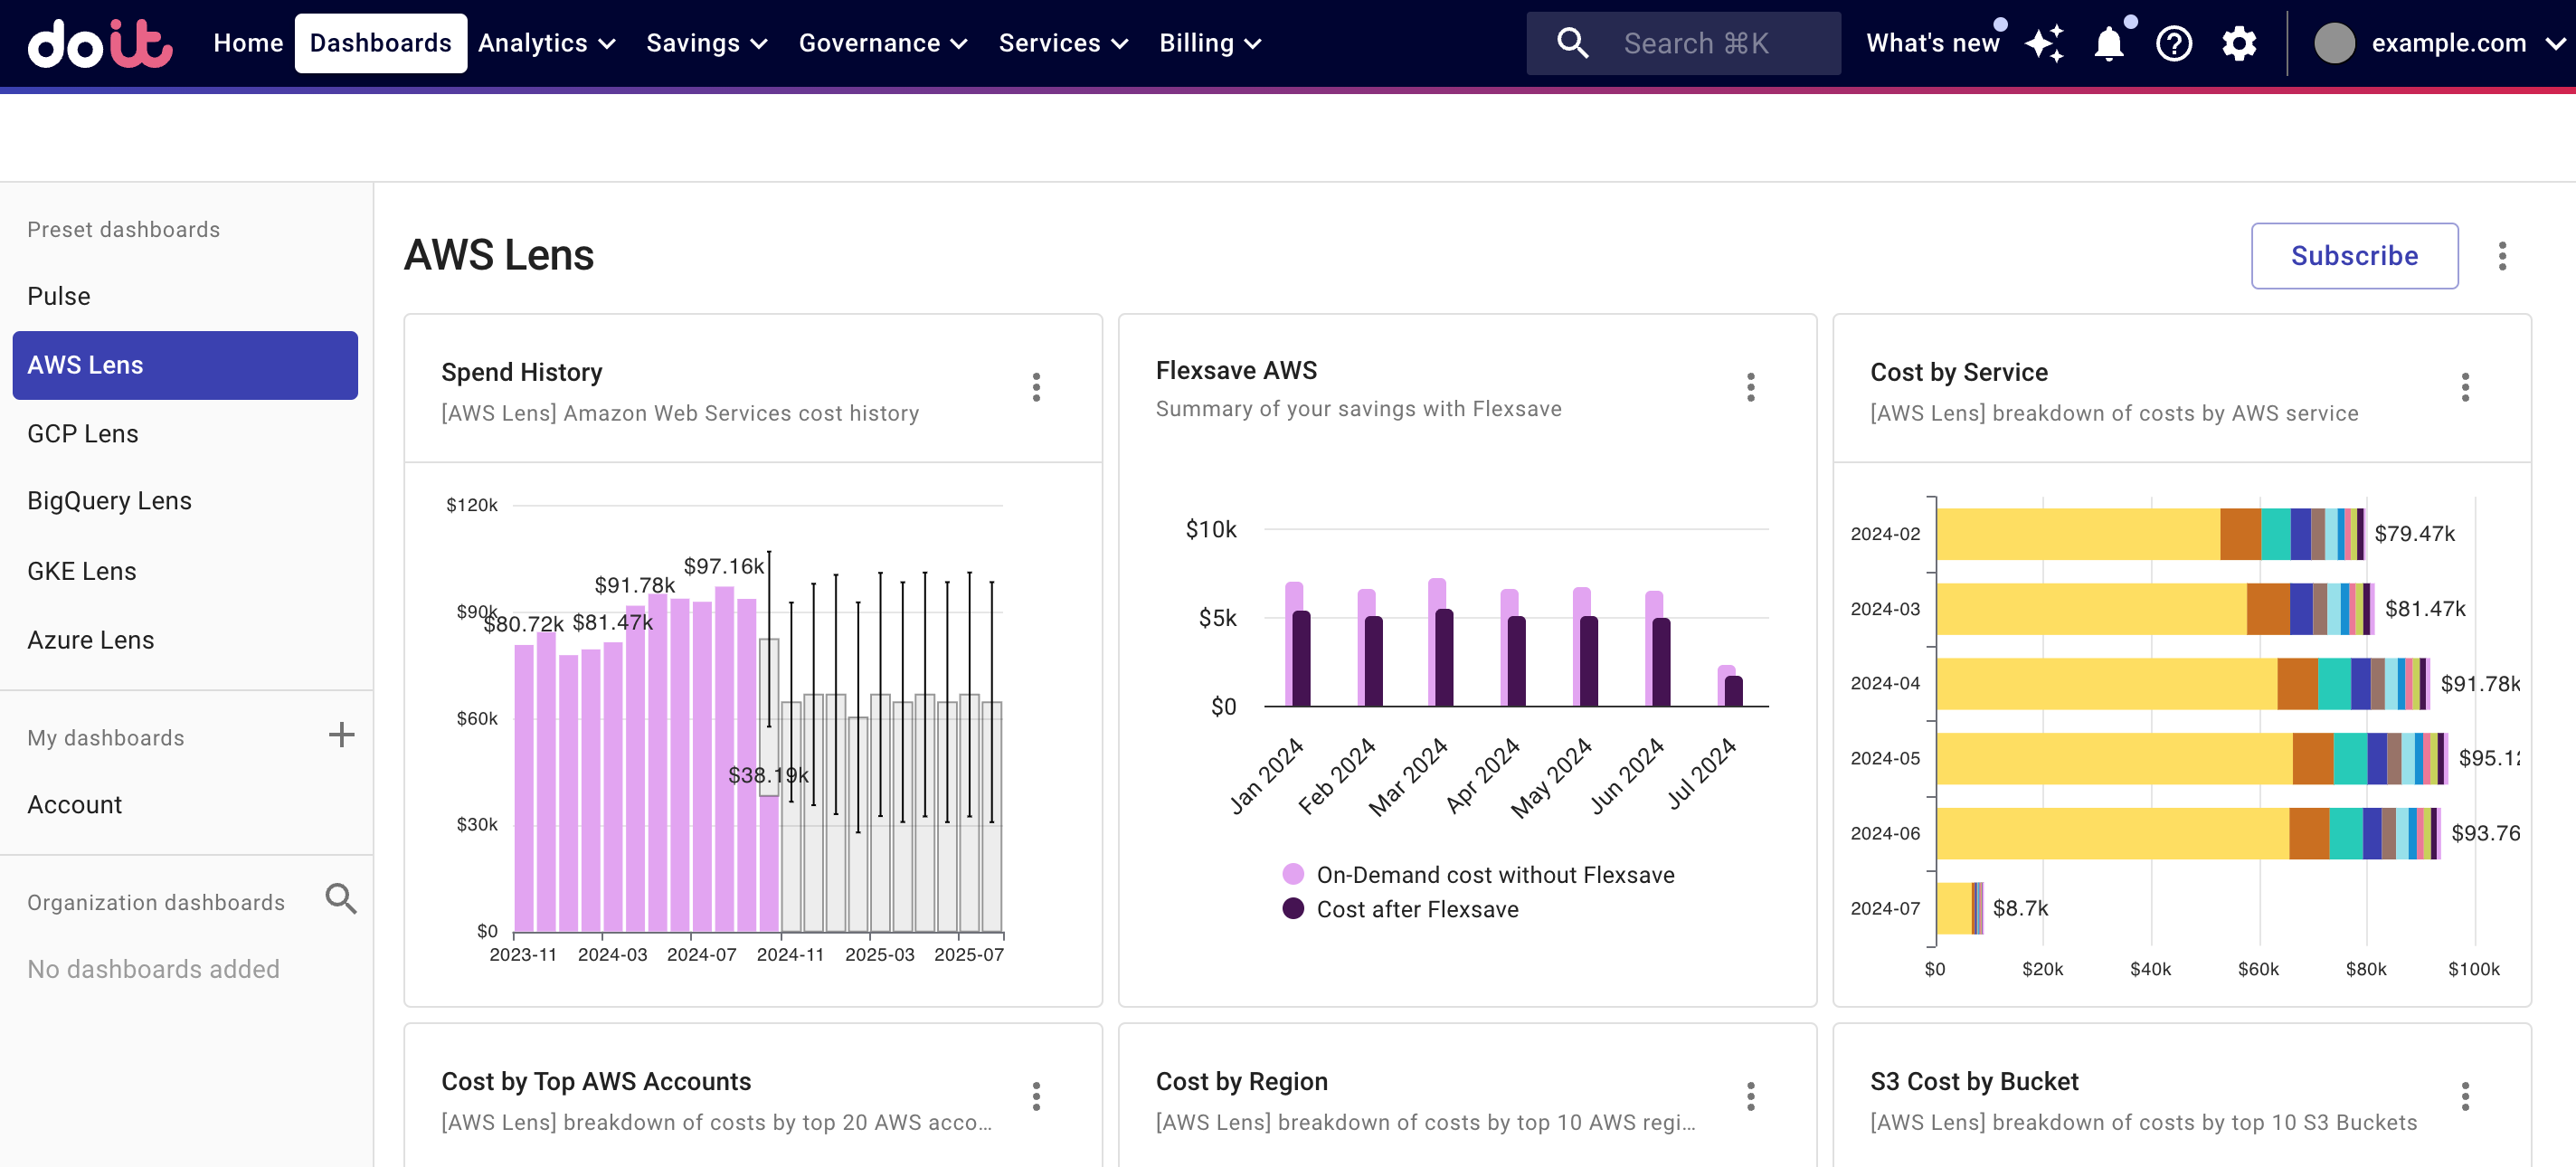Open the GCP Lens dashboard

click(83, 434)
